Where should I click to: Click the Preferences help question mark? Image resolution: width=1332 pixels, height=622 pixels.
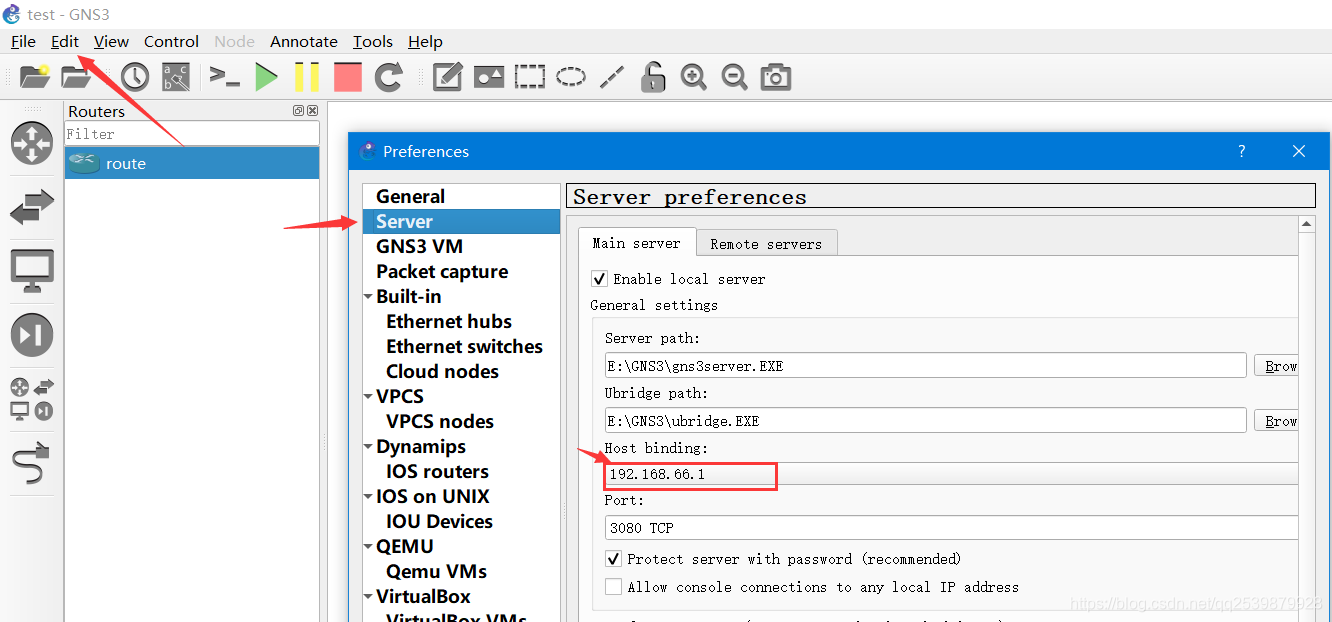click(1242, 151)
